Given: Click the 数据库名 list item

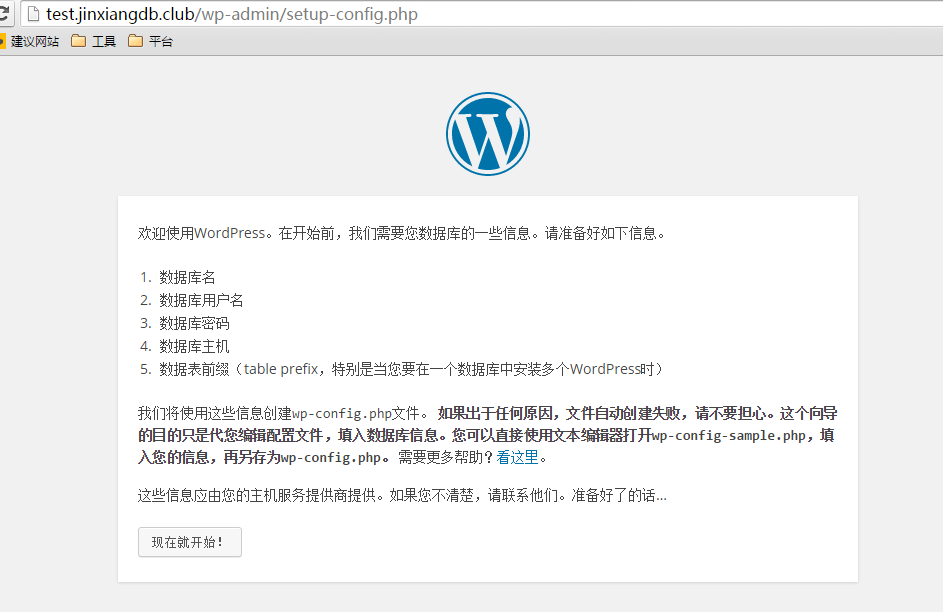Looking at the screenshot, I should 187,277.
